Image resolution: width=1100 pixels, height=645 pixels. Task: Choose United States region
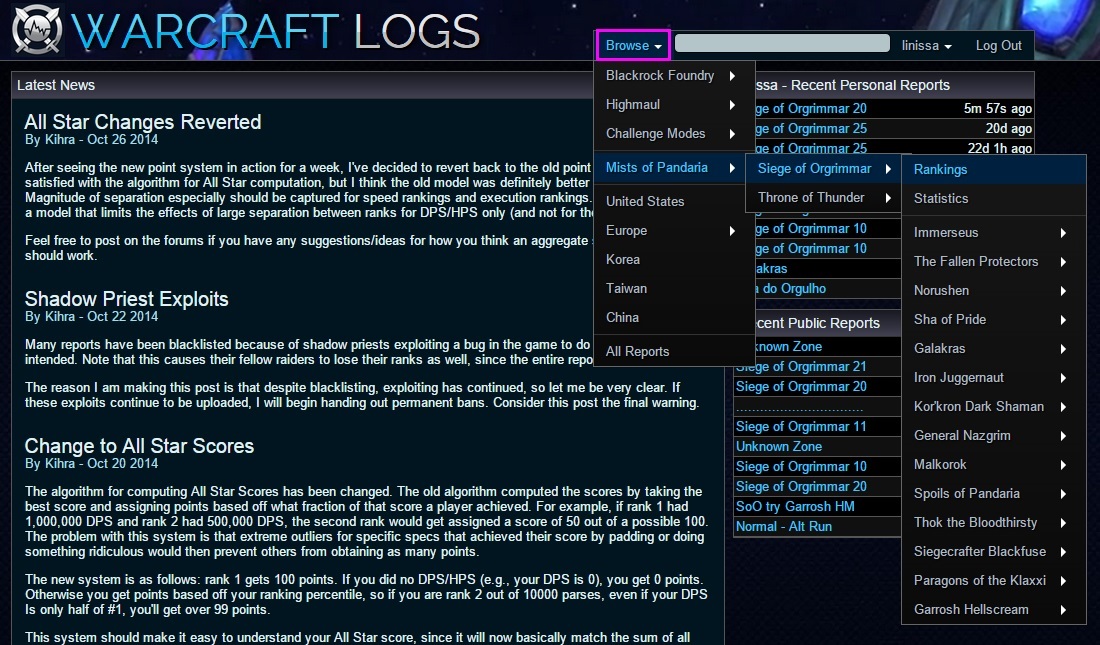[x=645, y=201]
